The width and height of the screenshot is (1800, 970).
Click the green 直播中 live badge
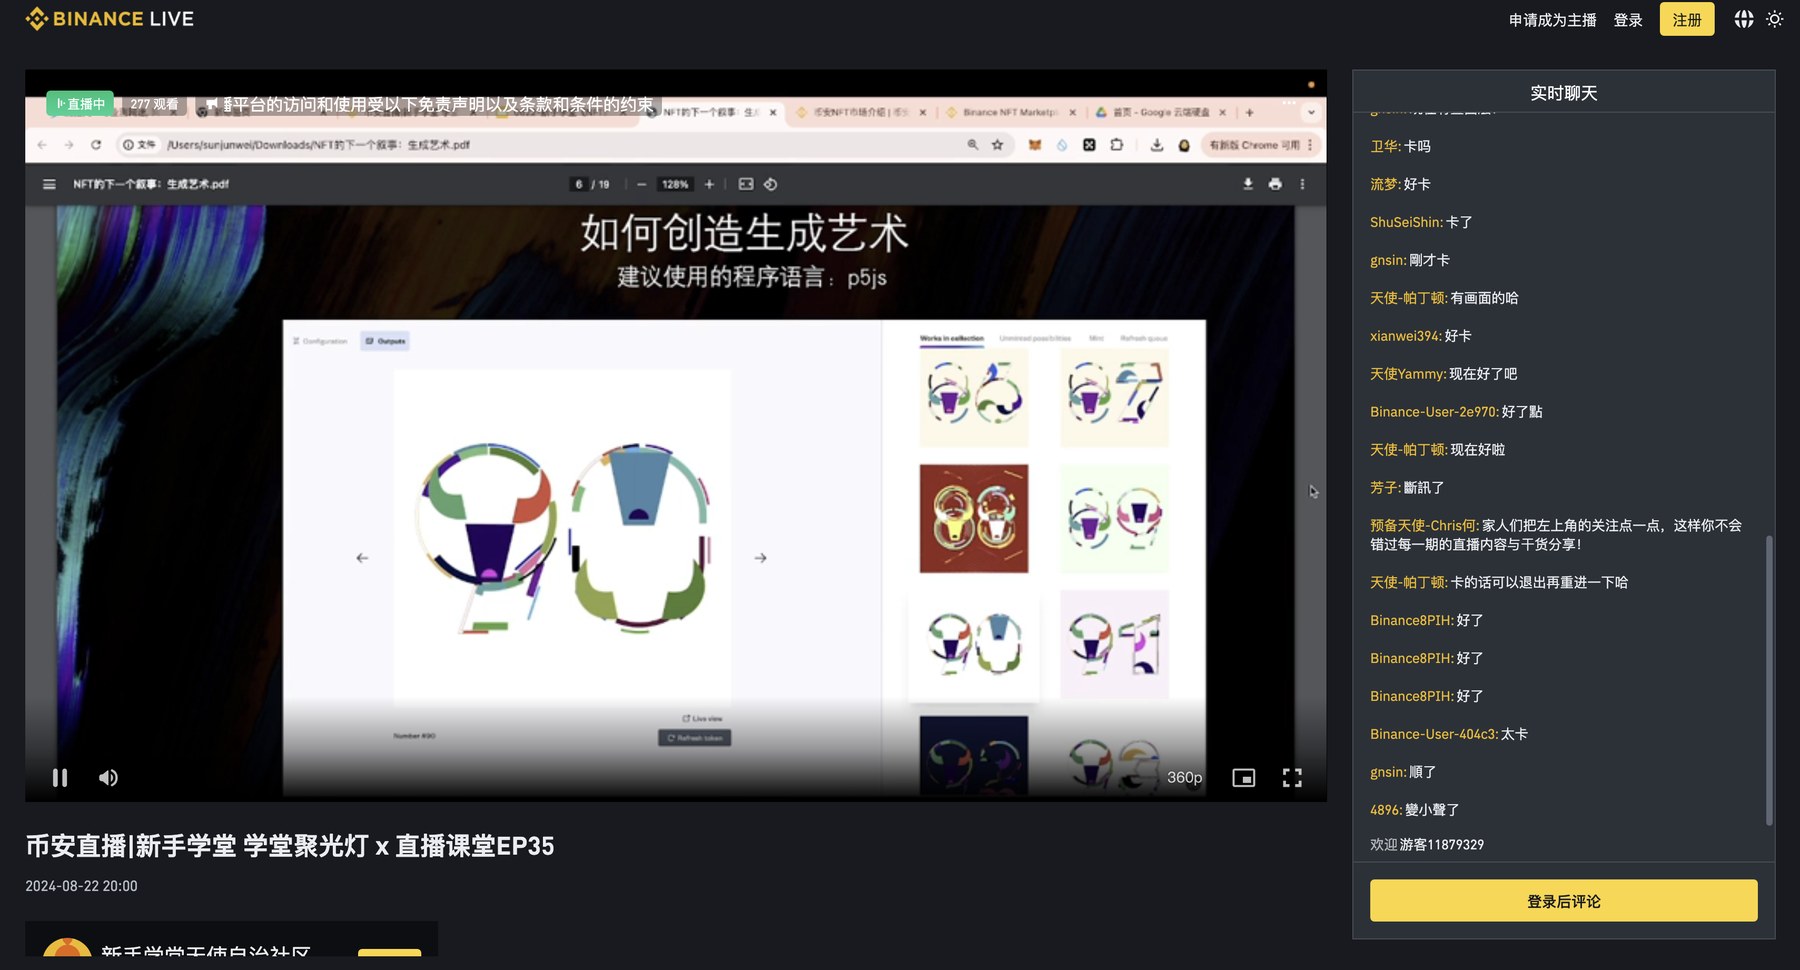click(x=80, y=104)
